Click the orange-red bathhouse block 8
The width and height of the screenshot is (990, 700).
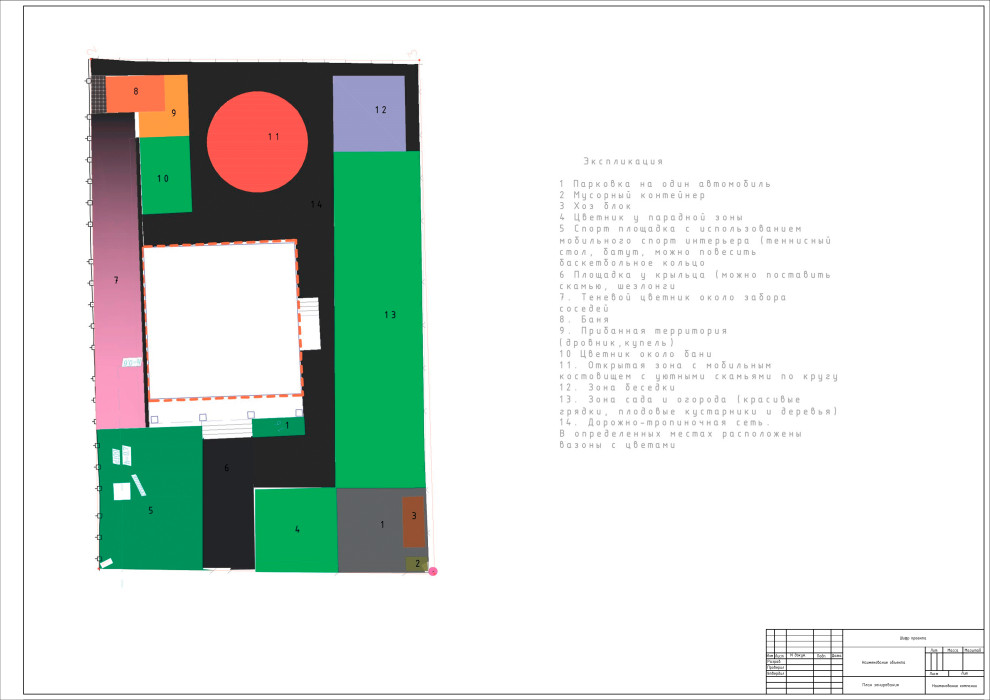click(x=135, y=94)
